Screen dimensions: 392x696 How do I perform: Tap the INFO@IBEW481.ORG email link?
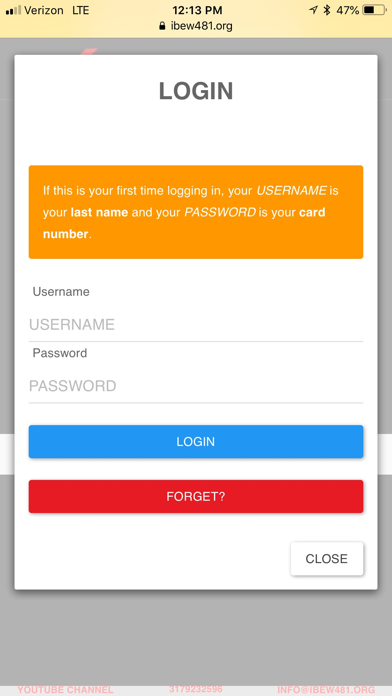click(326, 690)
